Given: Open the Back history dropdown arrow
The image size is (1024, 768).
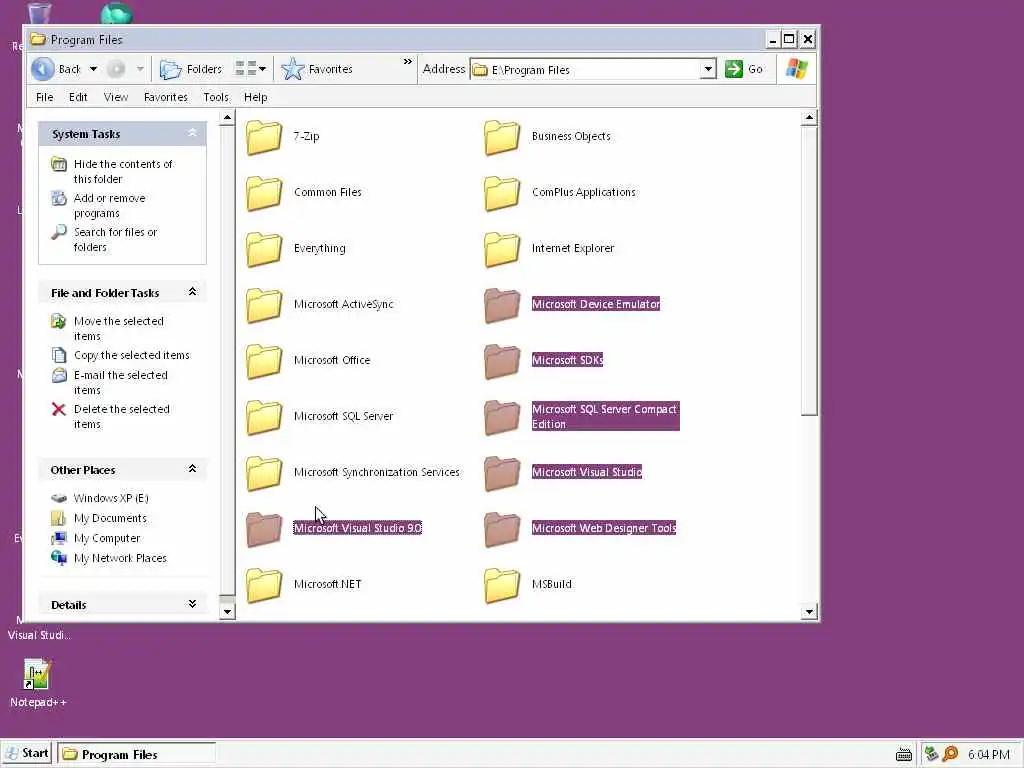Looking at the screenshot, I should click(x=93, y=69).
